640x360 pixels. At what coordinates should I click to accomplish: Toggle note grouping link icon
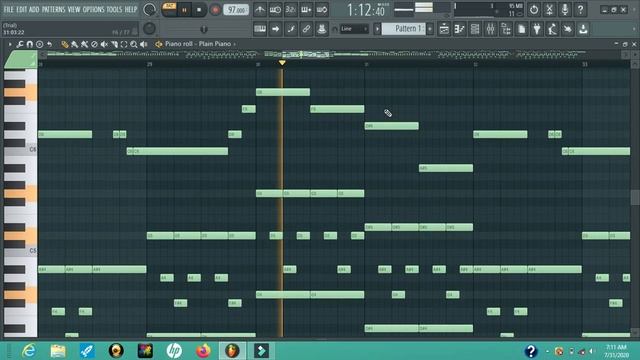(x=306, y=29)
